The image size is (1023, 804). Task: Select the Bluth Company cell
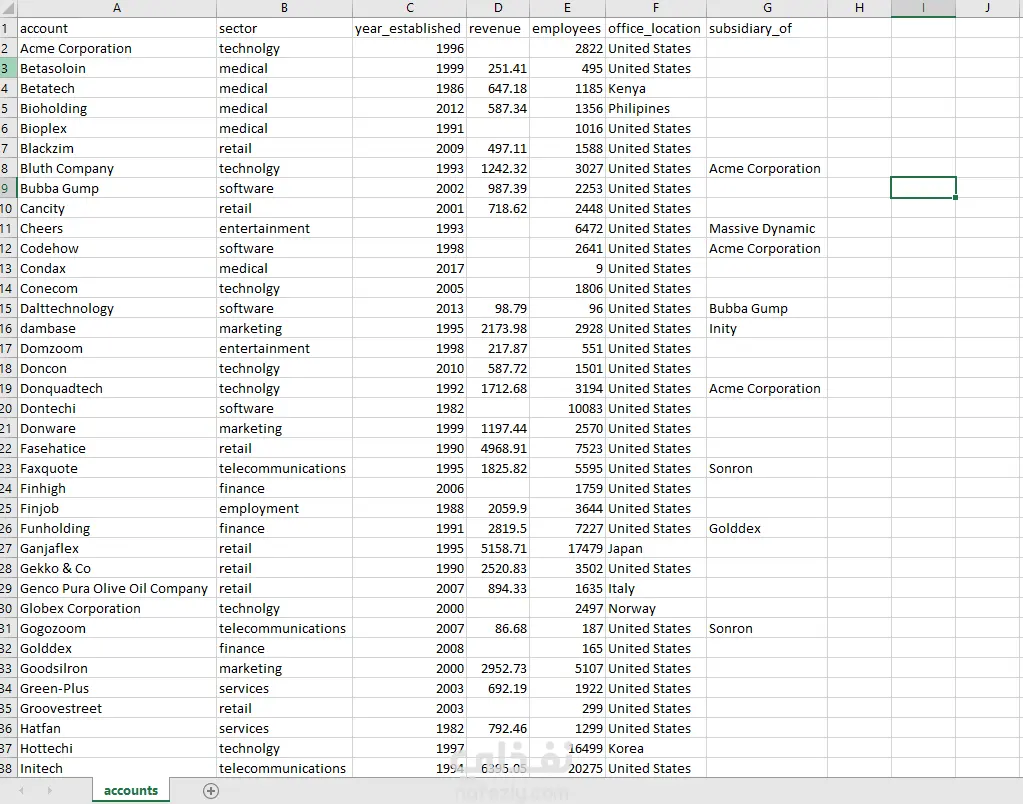[x=117, y=168]
